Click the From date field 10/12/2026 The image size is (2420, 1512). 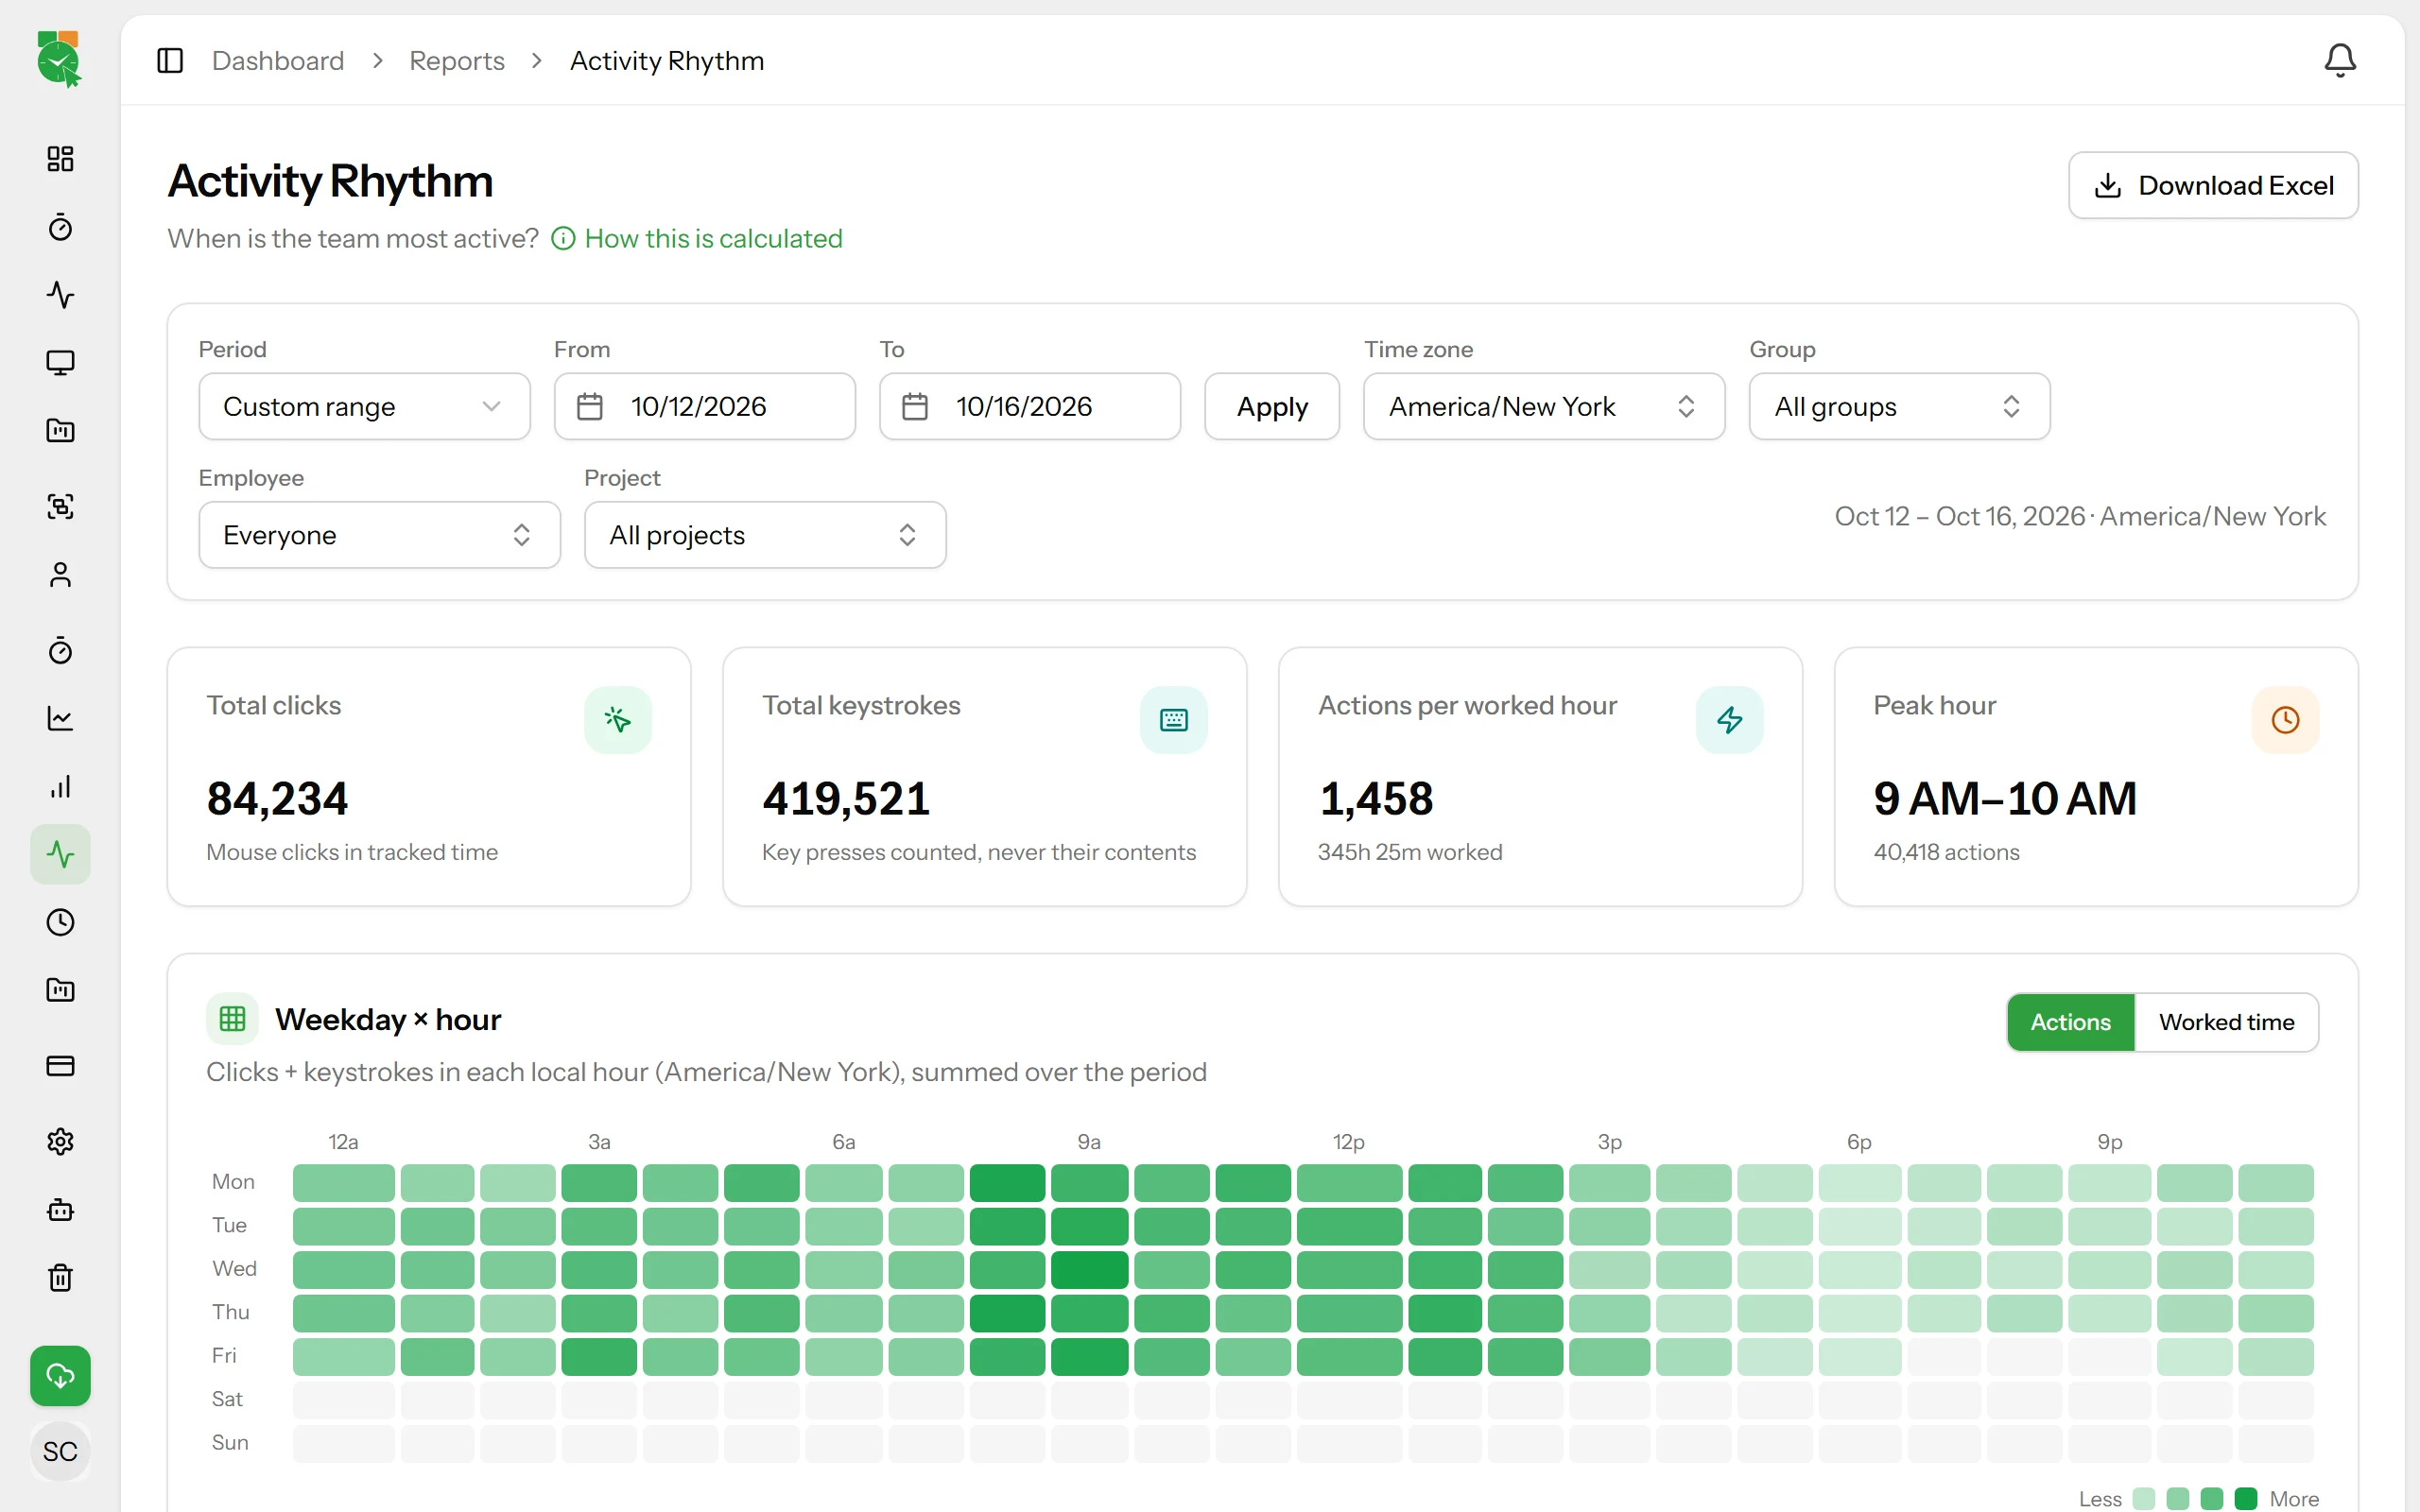[x=705, y=406]
